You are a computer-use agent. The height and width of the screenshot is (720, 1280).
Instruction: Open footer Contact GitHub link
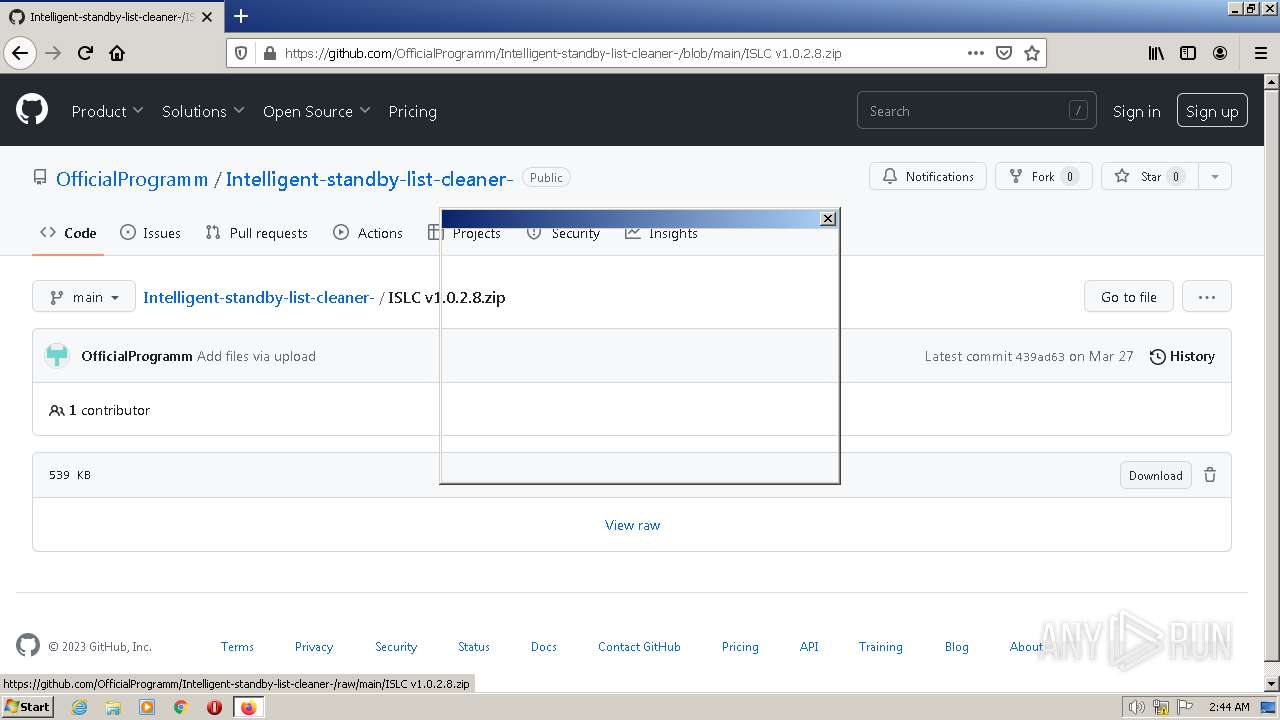pyautogui.click(x=639, y=647)
